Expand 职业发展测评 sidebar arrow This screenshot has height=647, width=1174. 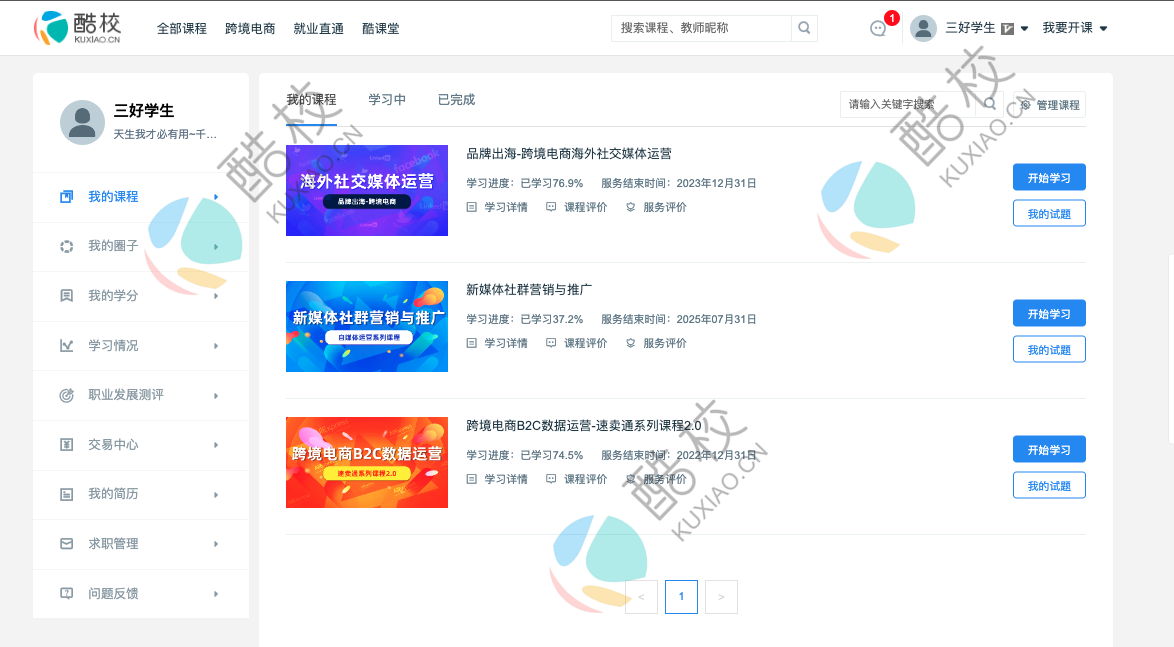tap(216, 395)
